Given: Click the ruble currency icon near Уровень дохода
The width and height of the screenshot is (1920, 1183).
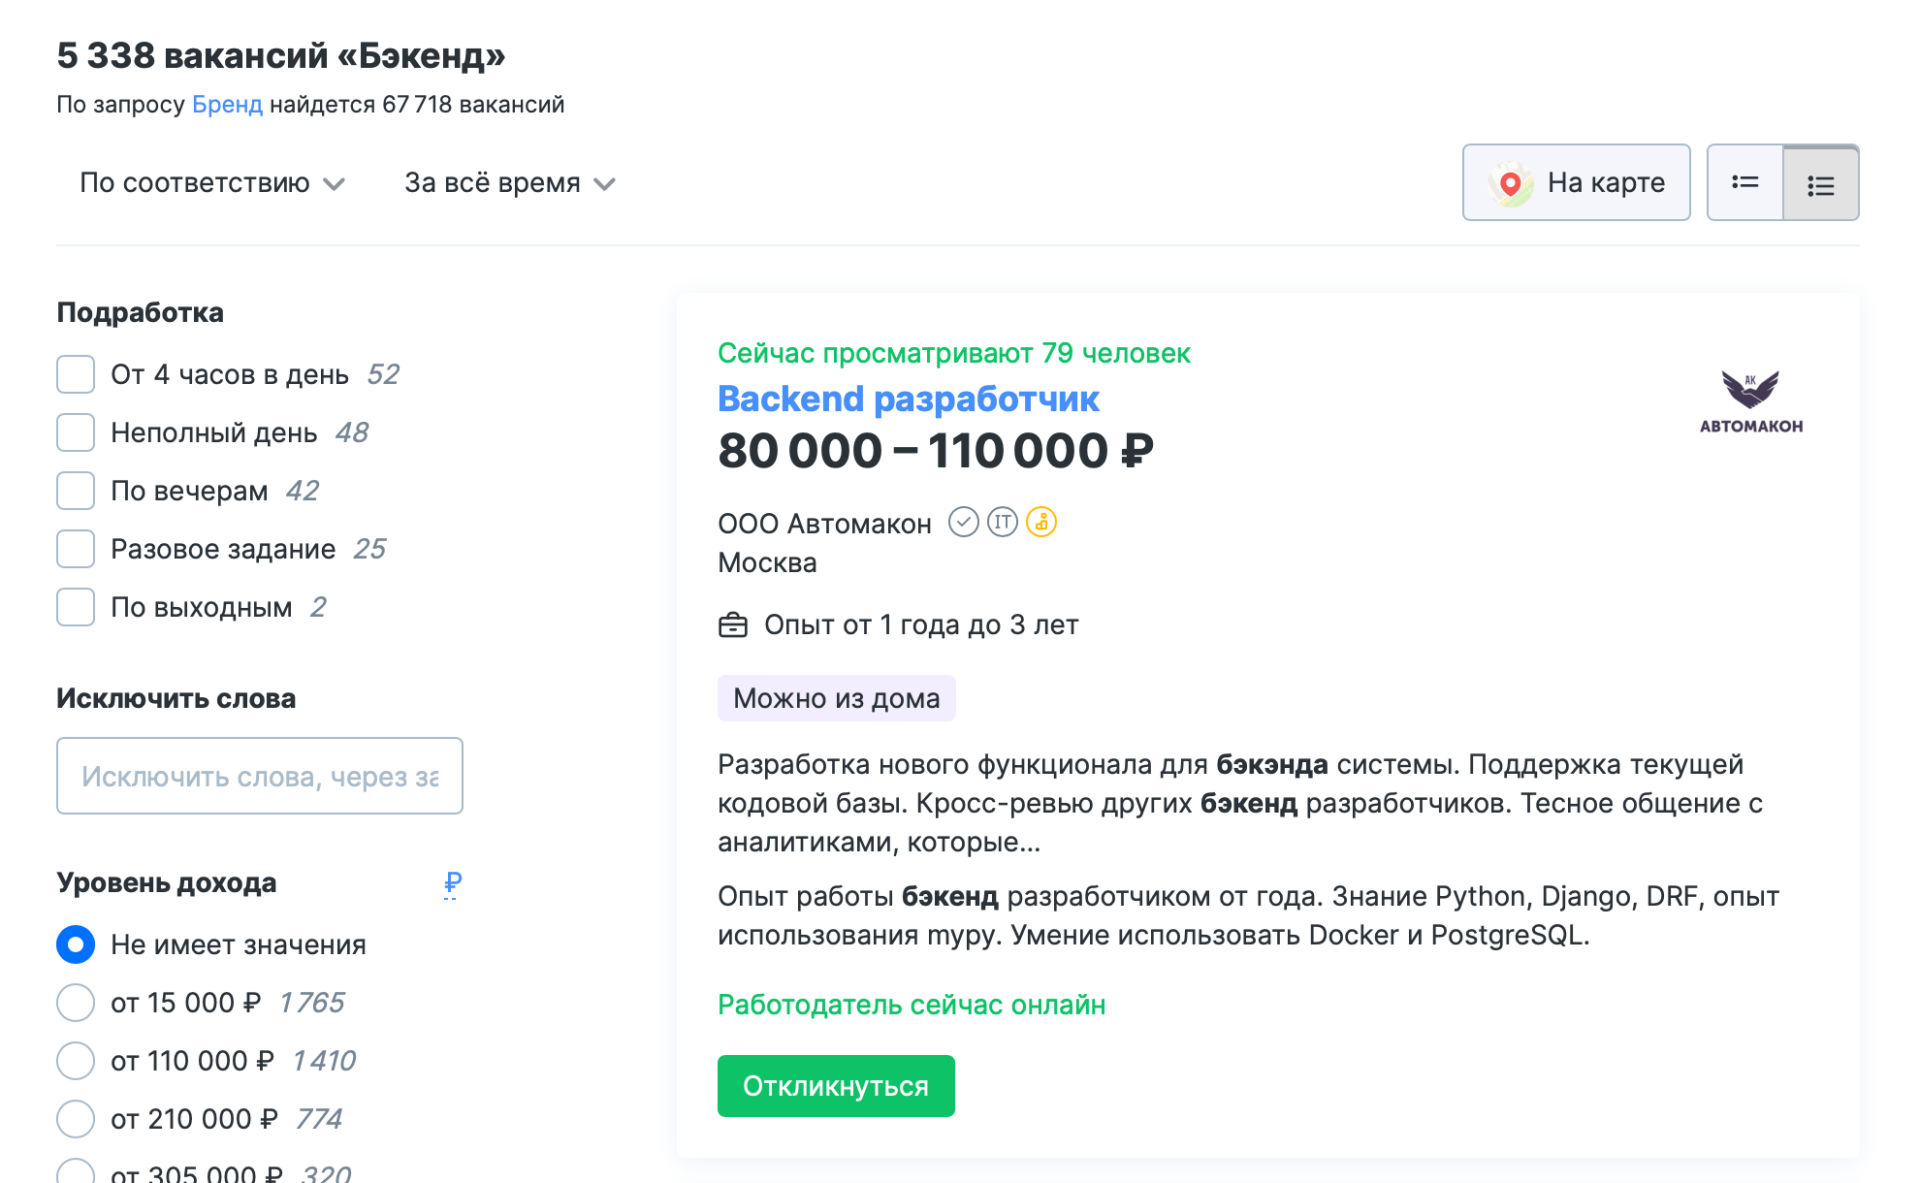Looking at the screenshot, I should coord(451,883).
